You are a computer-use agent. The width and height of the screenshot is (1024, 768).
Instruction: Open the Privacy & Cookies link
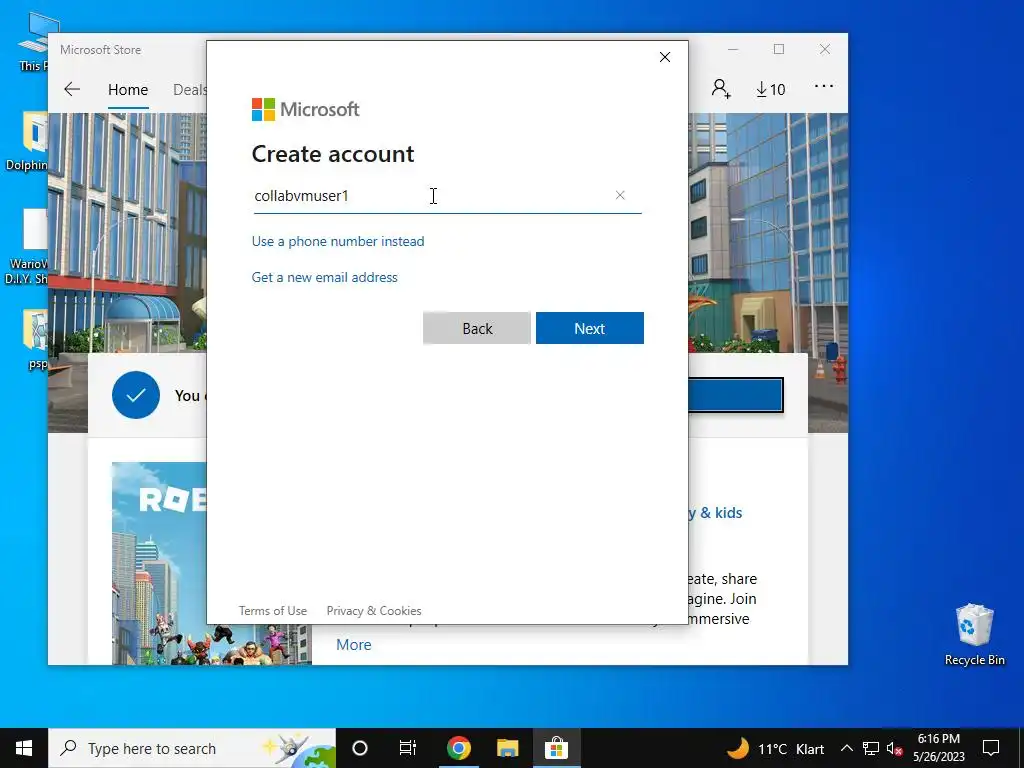[x=374, y=611]
